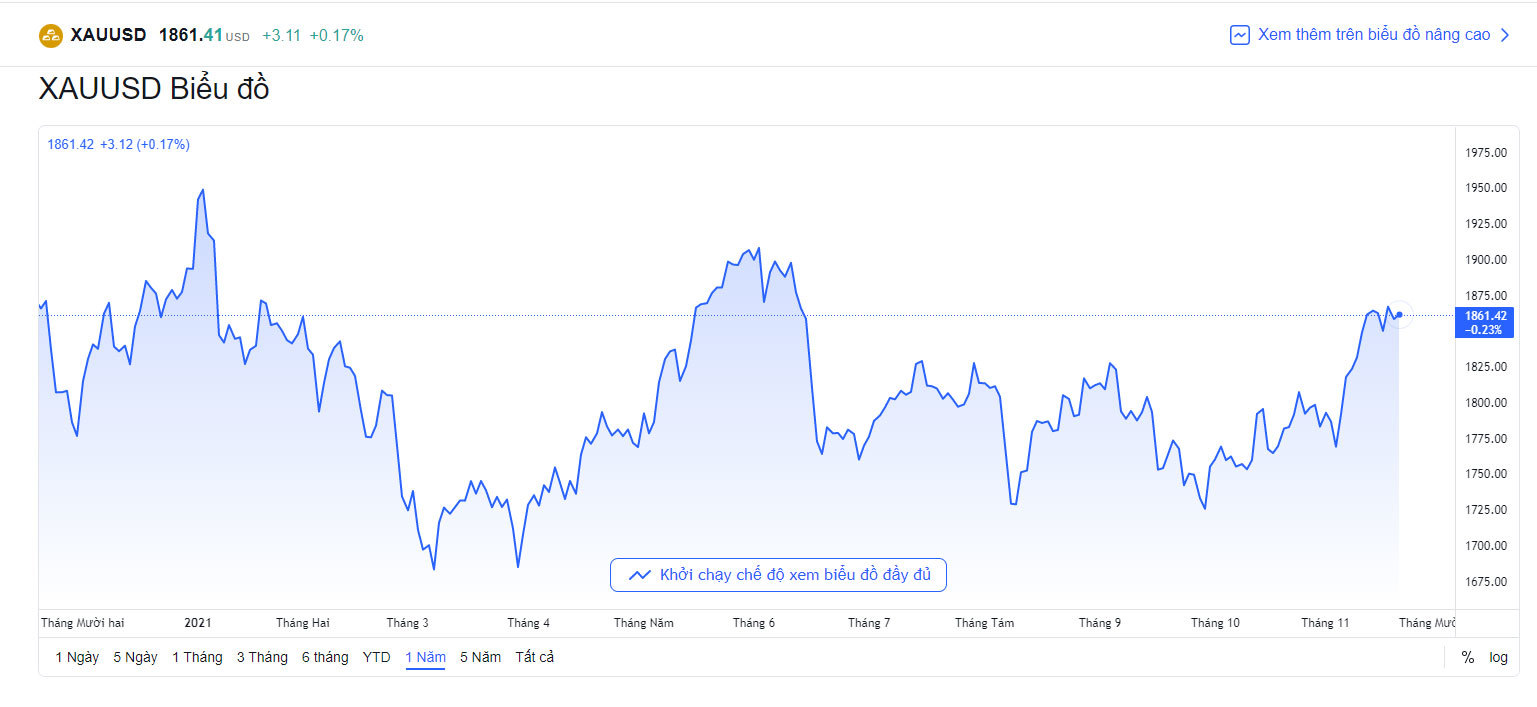Click the XAUUSD ticker name in header
Screen dimensions: 1537x707
click(109, 36)
